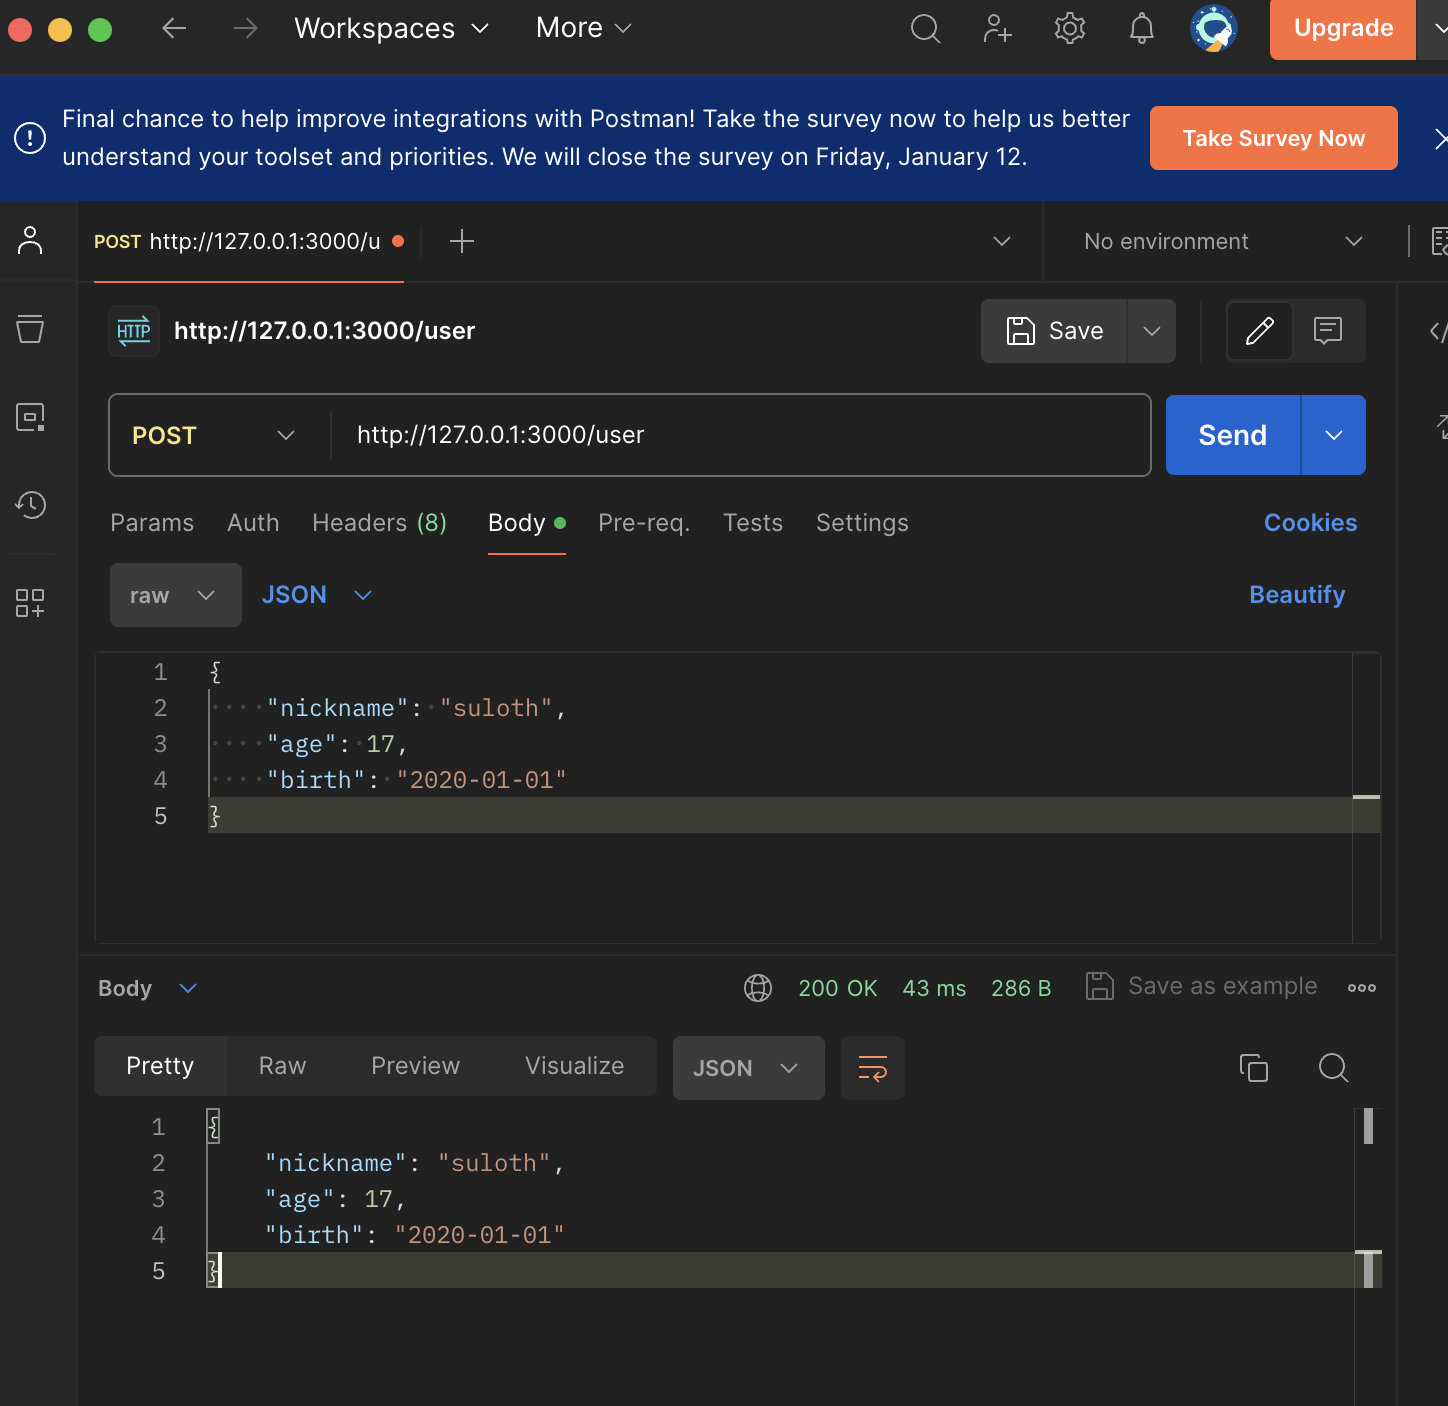Image resolution: width=1448 pixels, height=1406 pixels.
Task: Open the code snippet icon on the right edge
Action: [x=1438, y=331]
